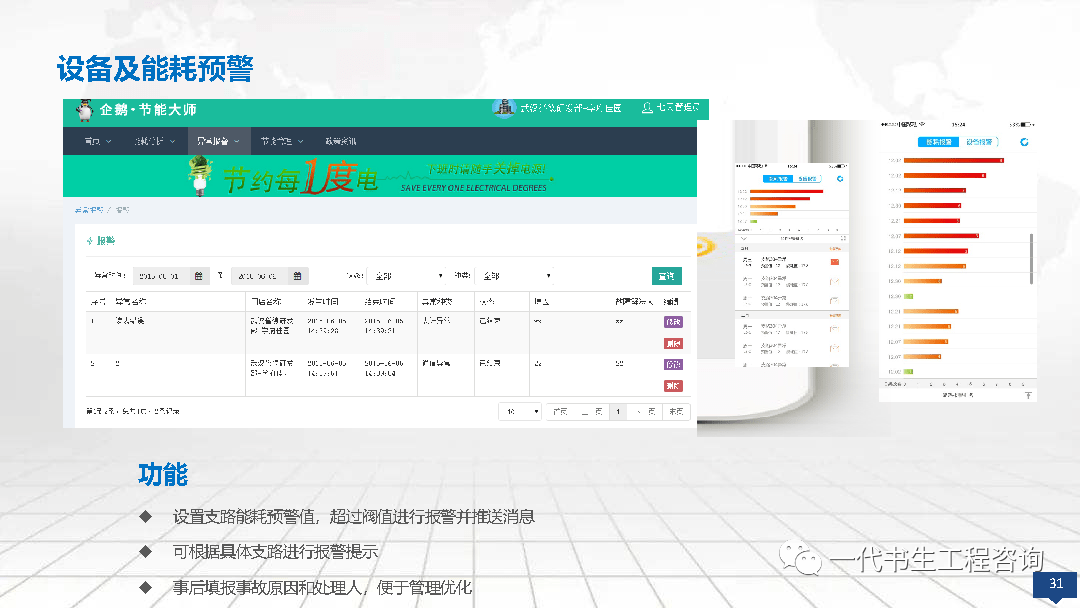Open the start date calendar picker
This screenshot has height=608, width=1080.
198,276
